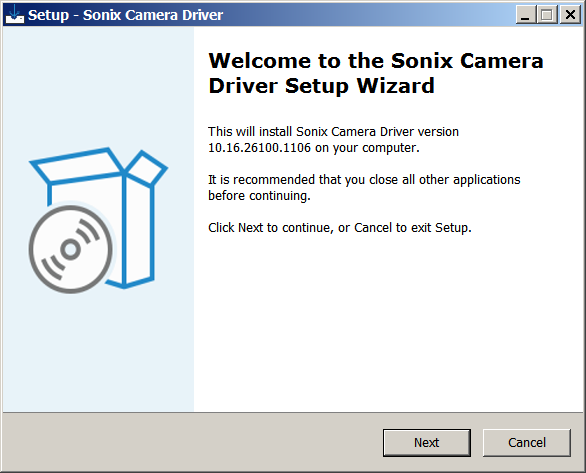Click the gray installation disc graphic

(71, 249)
